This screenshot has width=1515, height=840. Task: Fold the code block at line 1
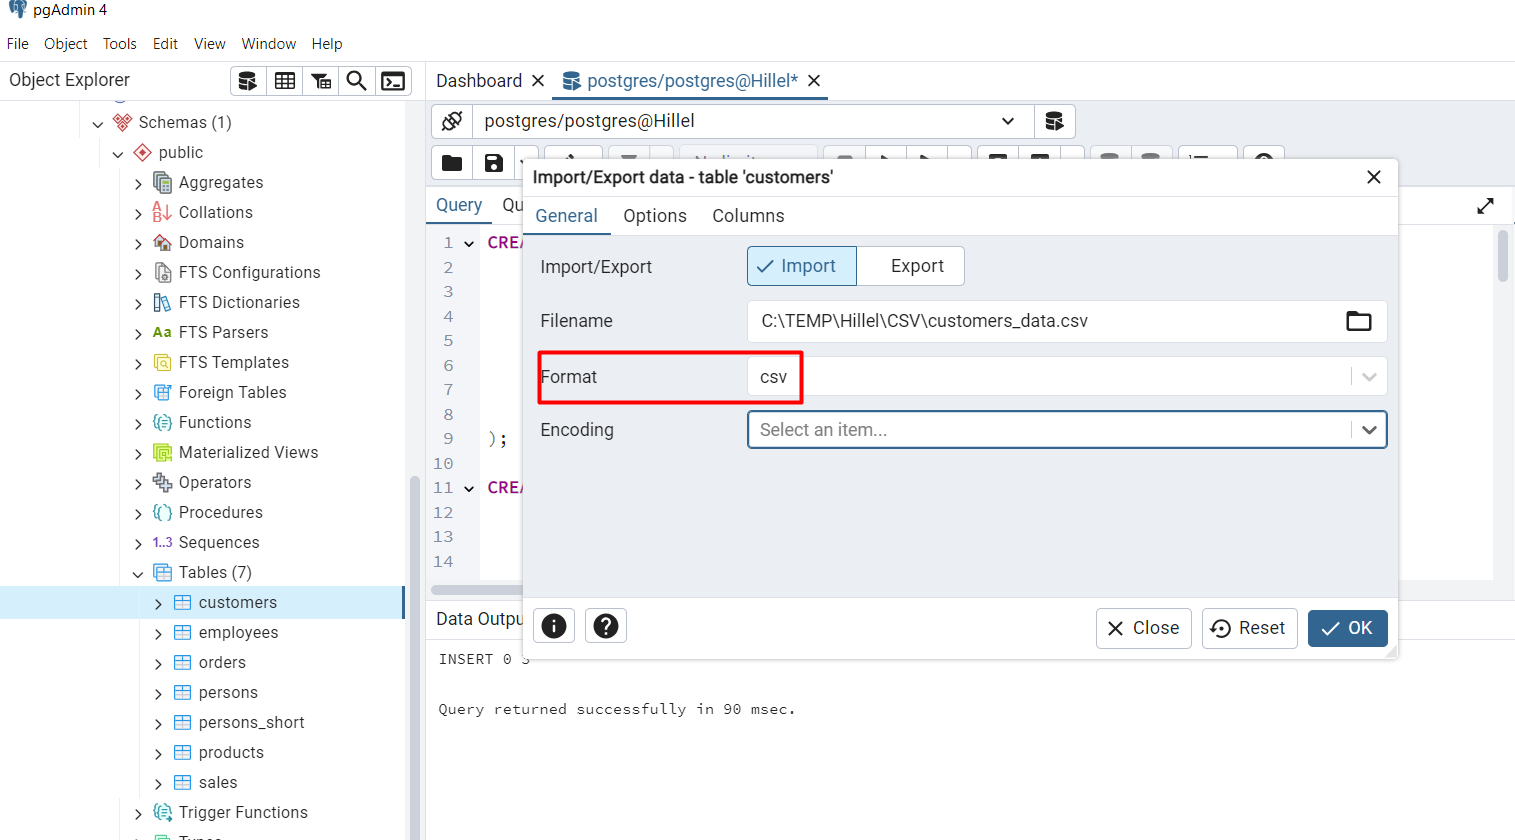(469, 243)
